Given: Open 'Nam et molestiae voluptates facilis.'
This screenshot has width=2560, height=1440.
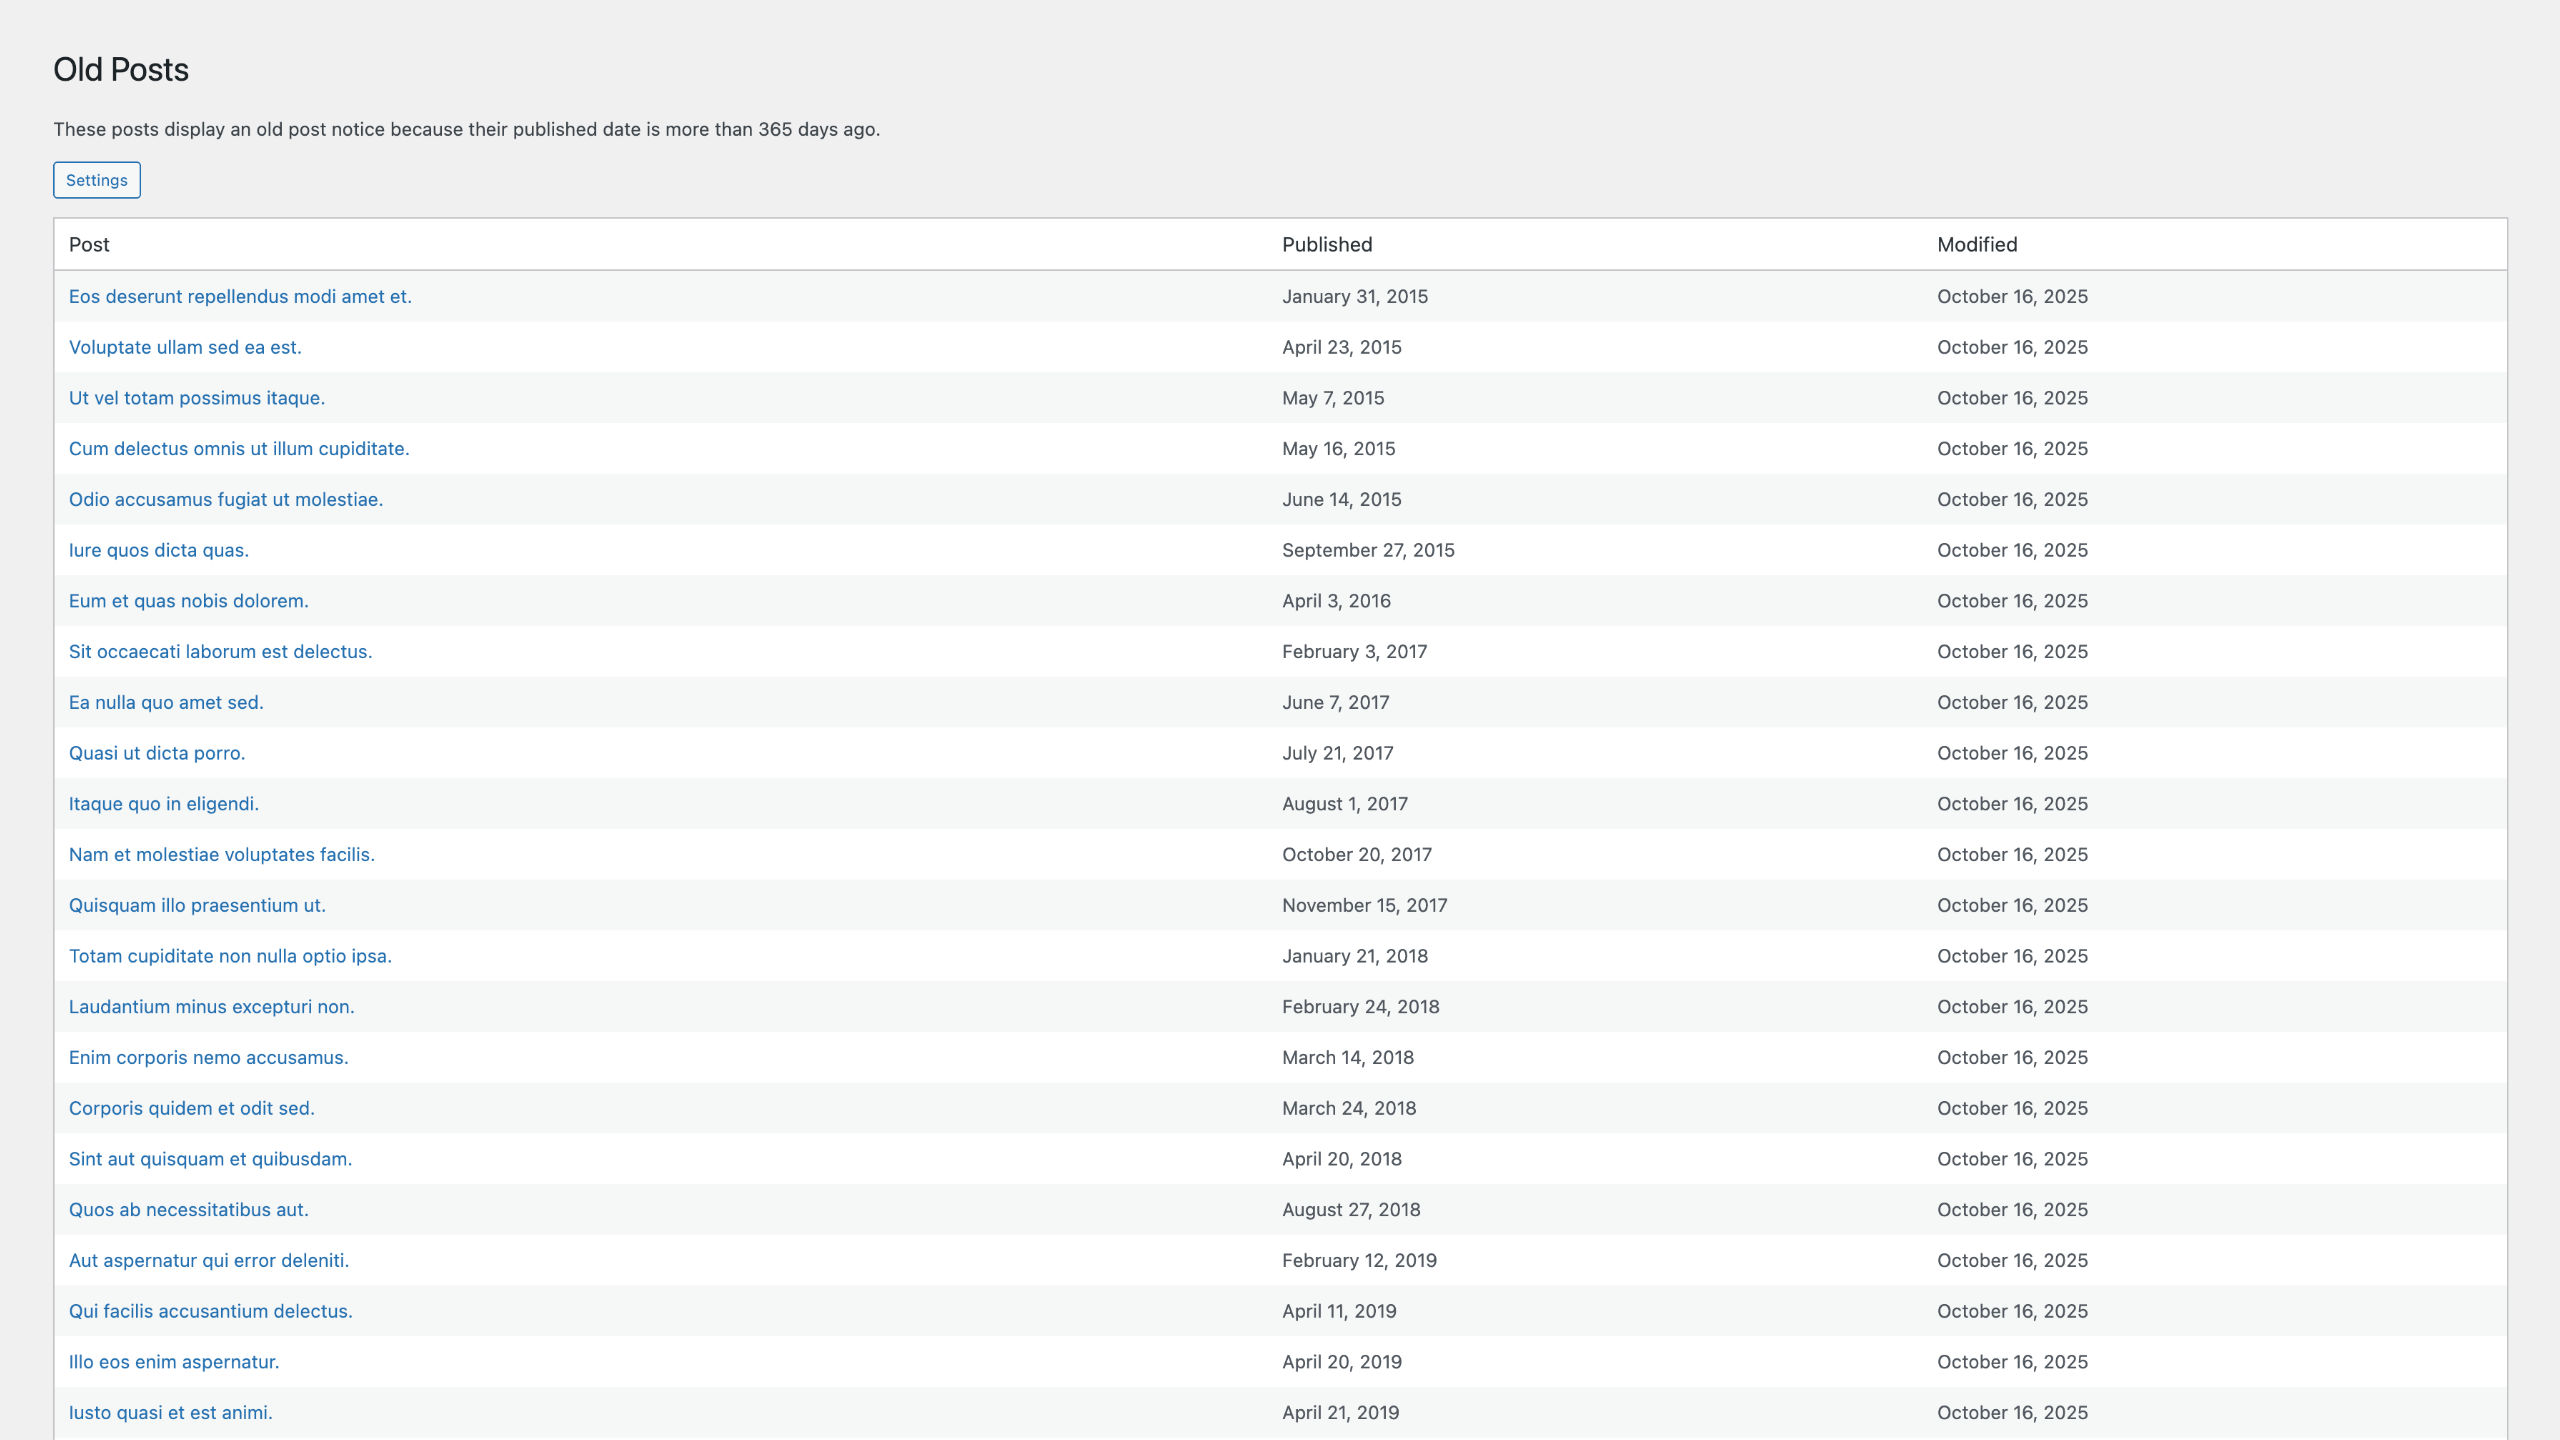Looking at the screenshot, I should click(x=222, y=855).
